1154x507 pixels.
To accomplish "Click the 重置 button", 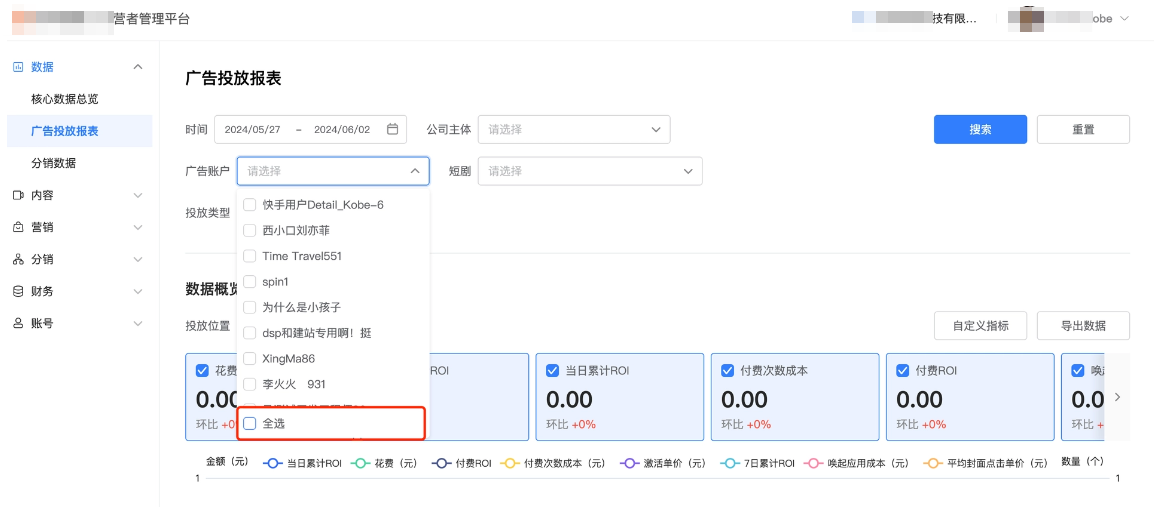I will pos(1083,129).
